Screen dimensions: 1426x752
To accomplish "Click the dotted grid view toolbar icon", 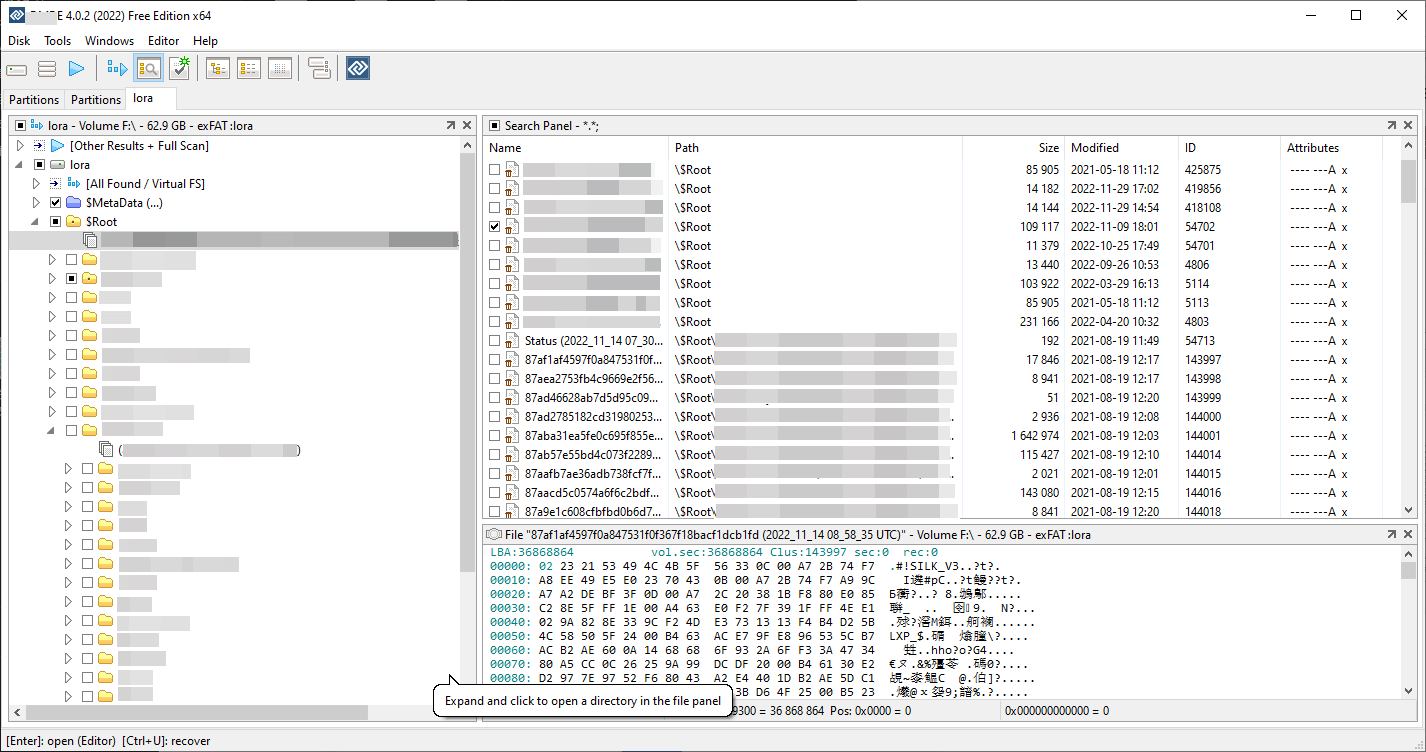I will click(x=280, y=68).
